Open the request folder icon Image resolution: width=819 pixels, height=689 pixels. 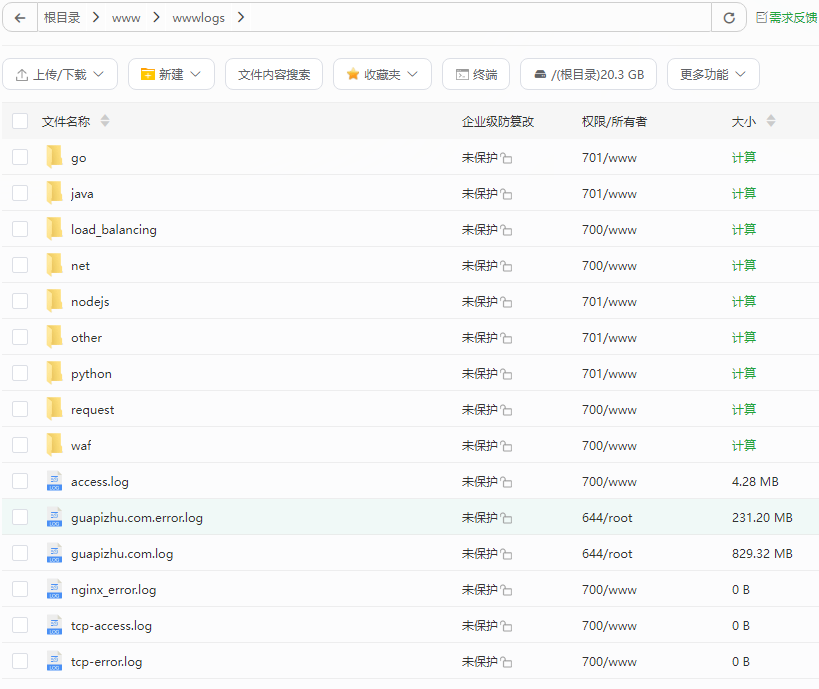pyautogui.click(x=54, y=409)
